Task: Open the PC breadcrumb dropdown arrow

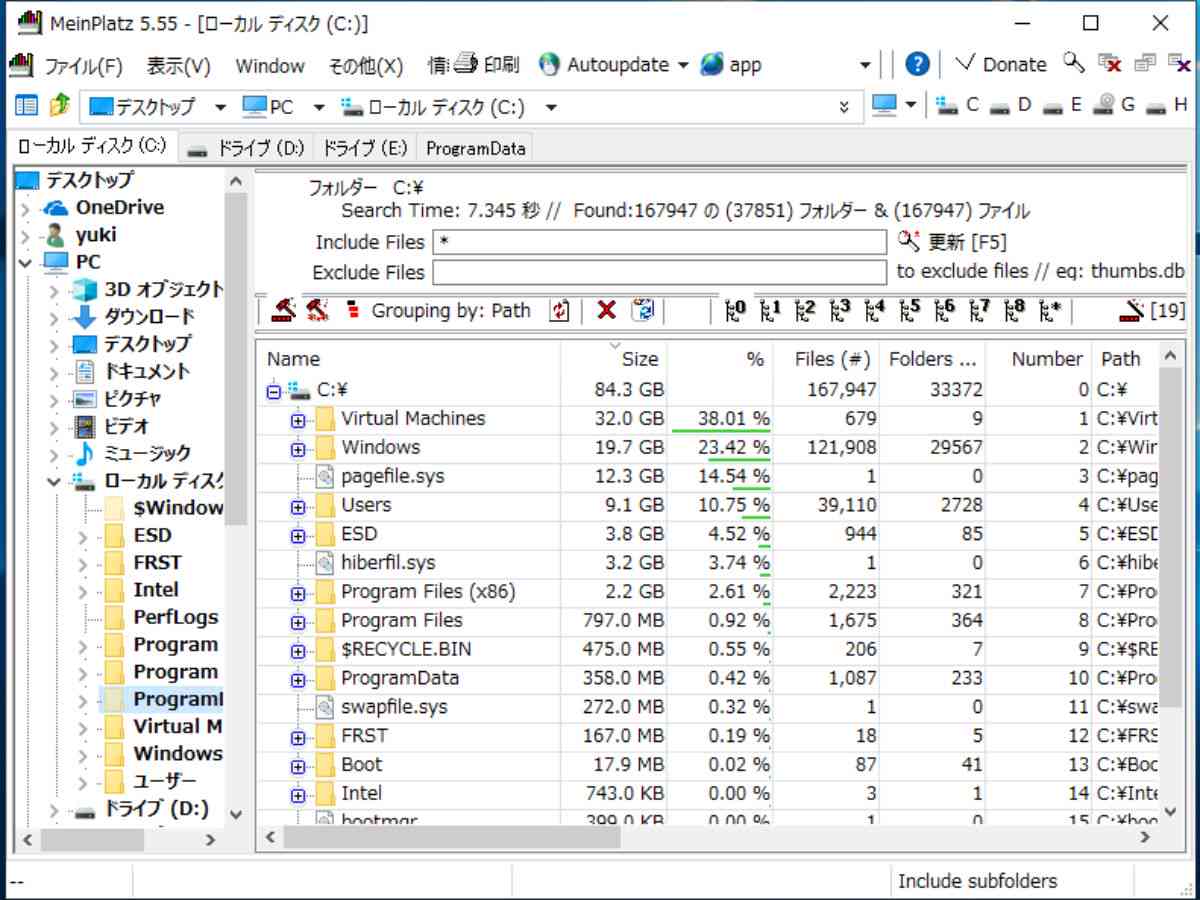Action: click(319, 107)
